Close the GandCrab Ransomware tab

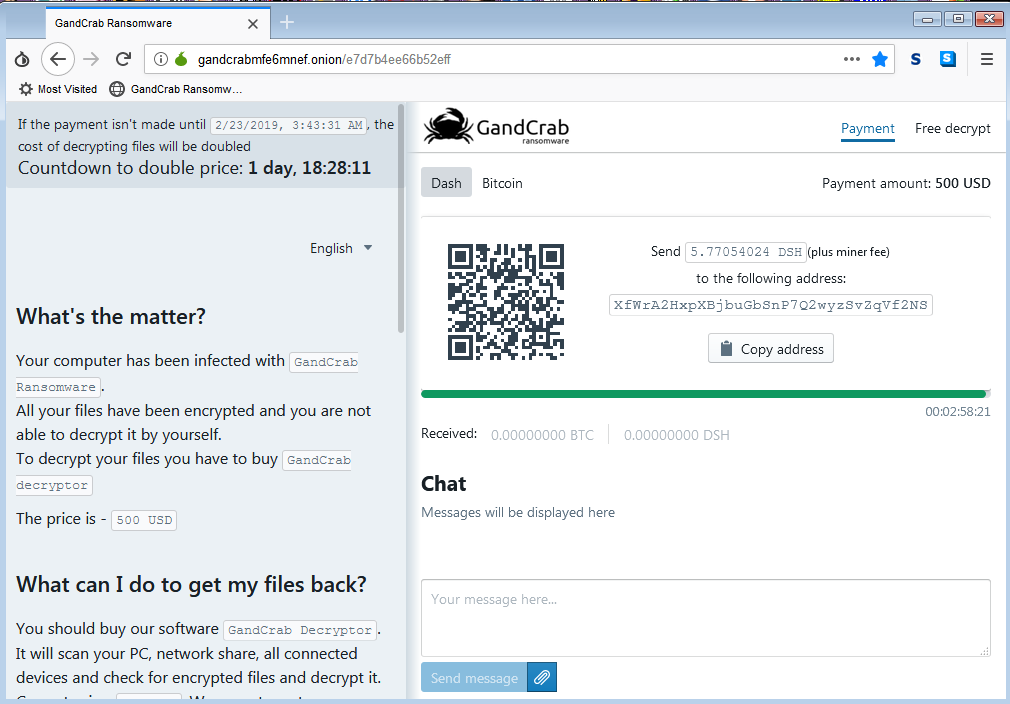[253, 24]
